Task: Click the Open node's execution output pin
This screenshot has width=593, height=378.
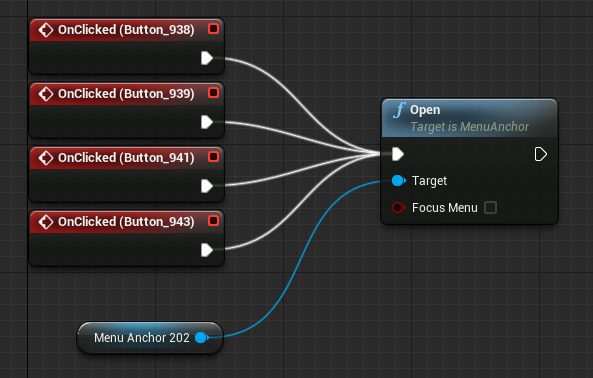Action: click(540, 154)
